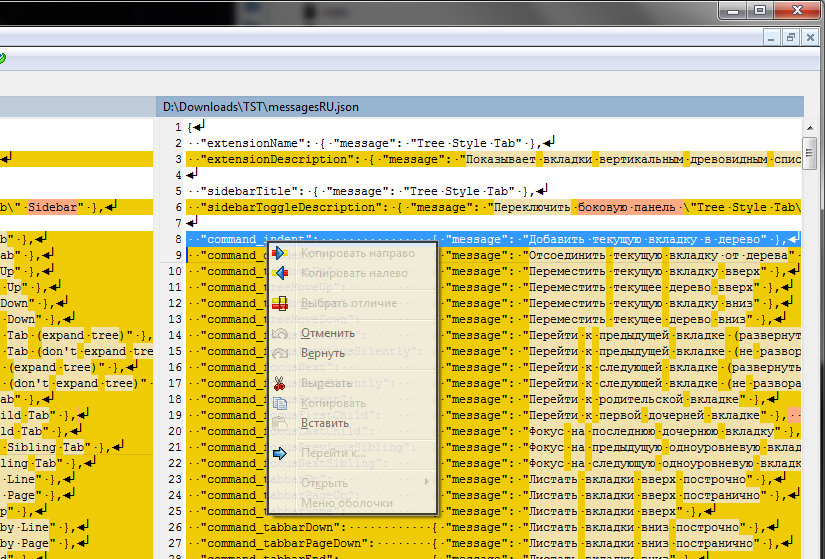
Task: Click the copy-right arrow icon
Action: coord(279,253)
